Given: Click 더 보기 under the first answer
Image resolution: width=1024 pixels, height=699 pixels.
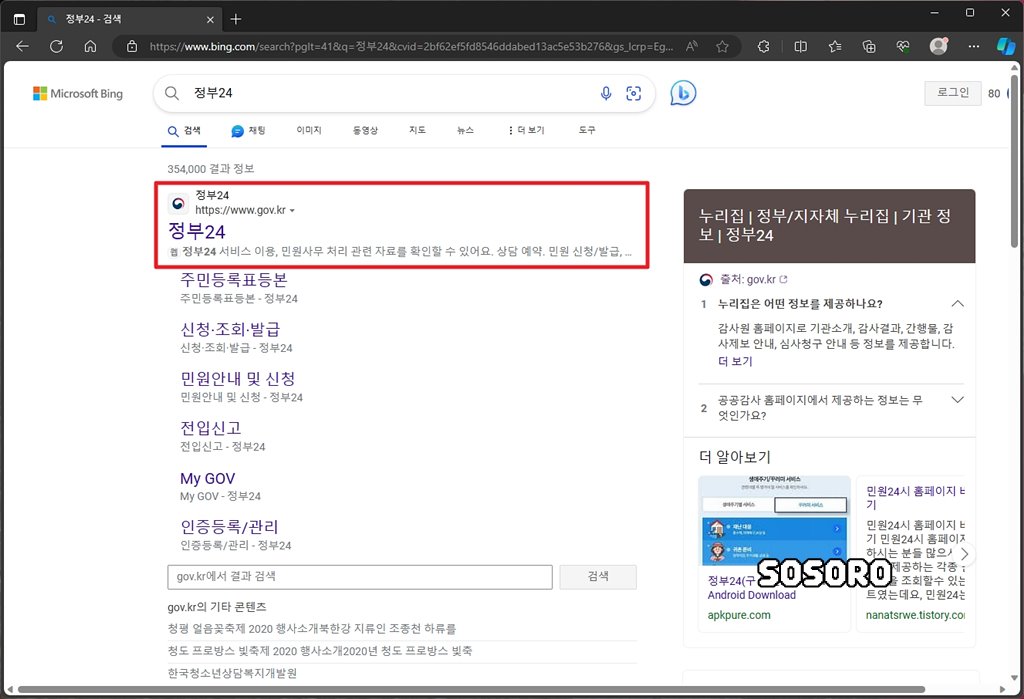Looking at the screenshot, I should point(735,361).
